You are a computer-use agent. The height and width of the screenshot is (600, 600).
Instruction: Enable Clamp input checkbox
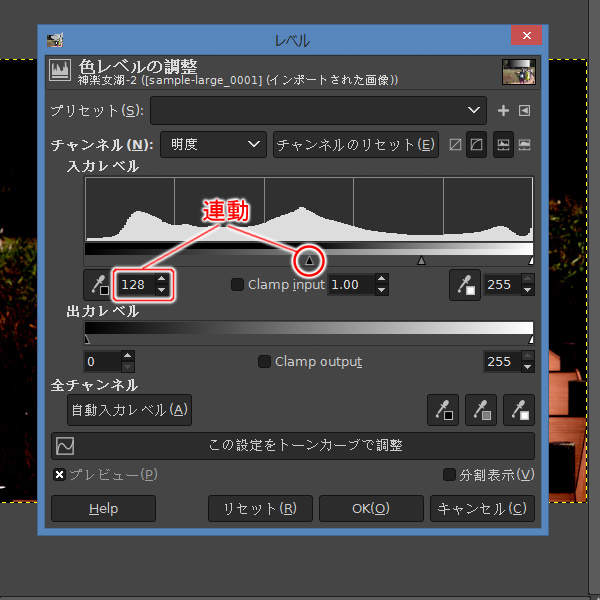point(237,284)
